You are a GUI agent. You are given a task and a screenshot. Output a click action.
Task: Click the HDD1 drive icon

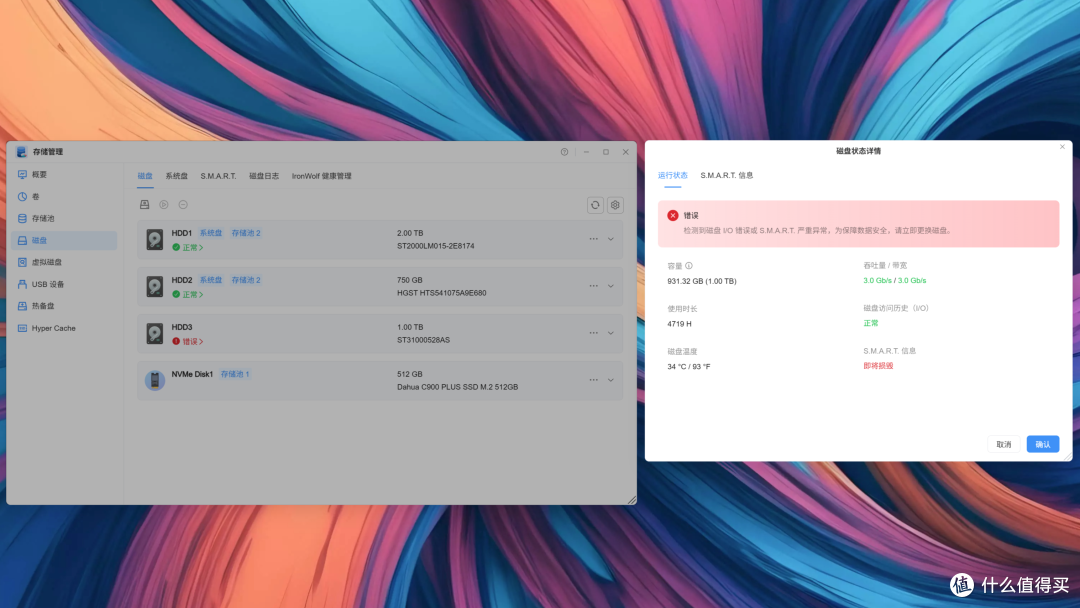154,239
